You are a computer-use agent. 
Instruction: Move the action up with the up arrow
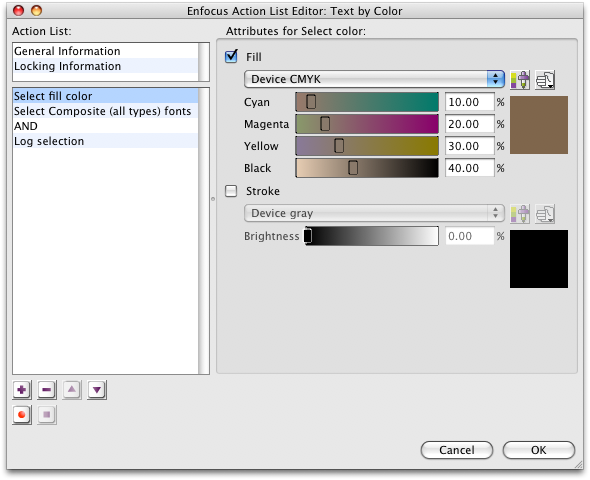[x=72, y=390]
